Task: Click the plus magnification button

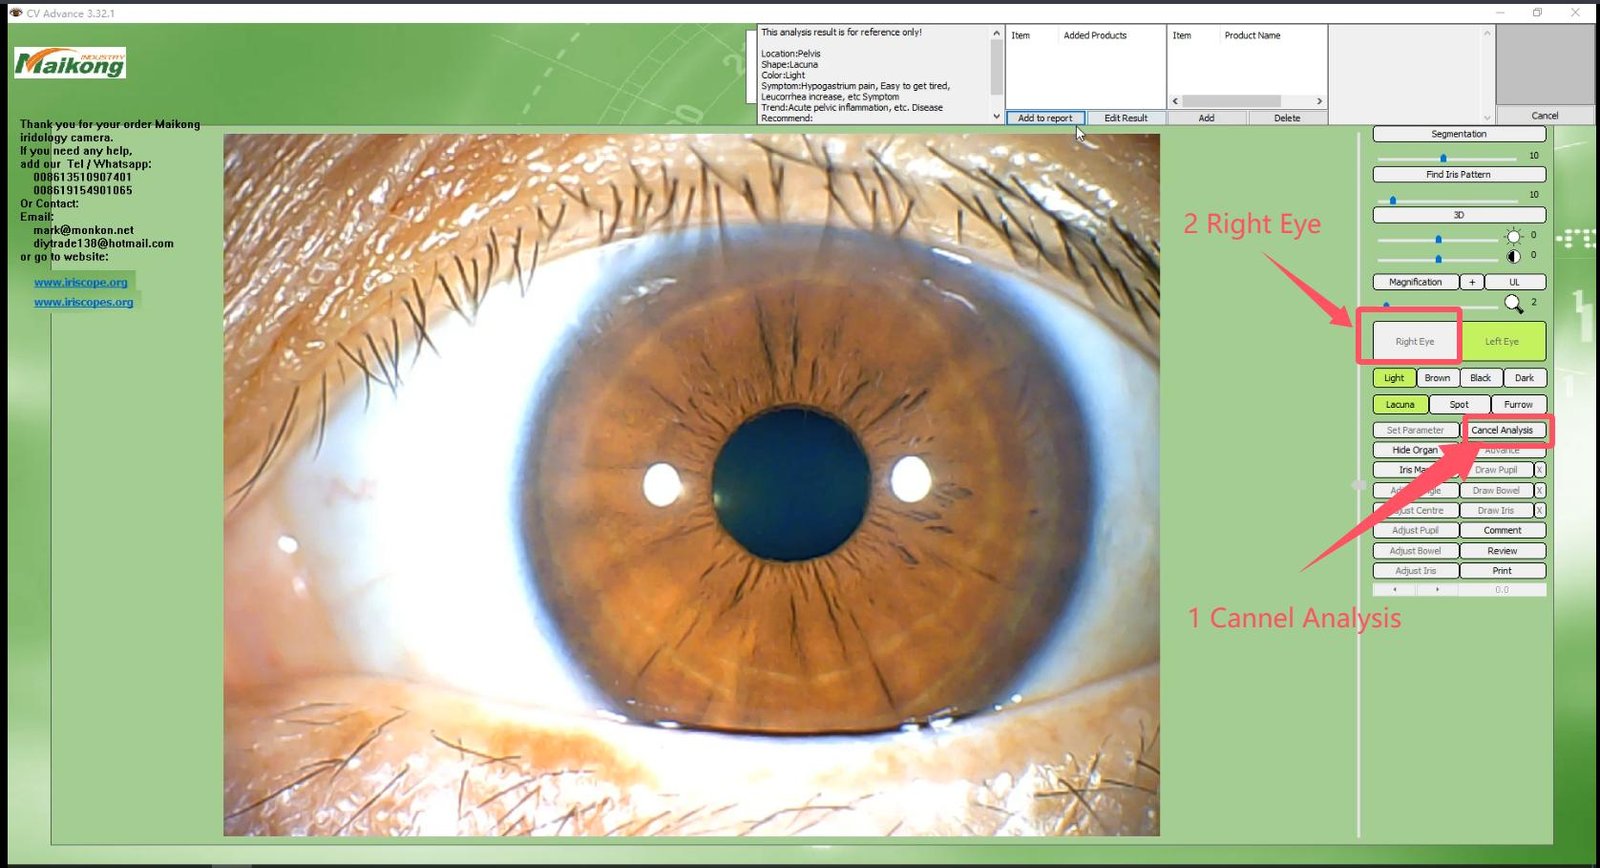Action: [x=1472, y=282]
